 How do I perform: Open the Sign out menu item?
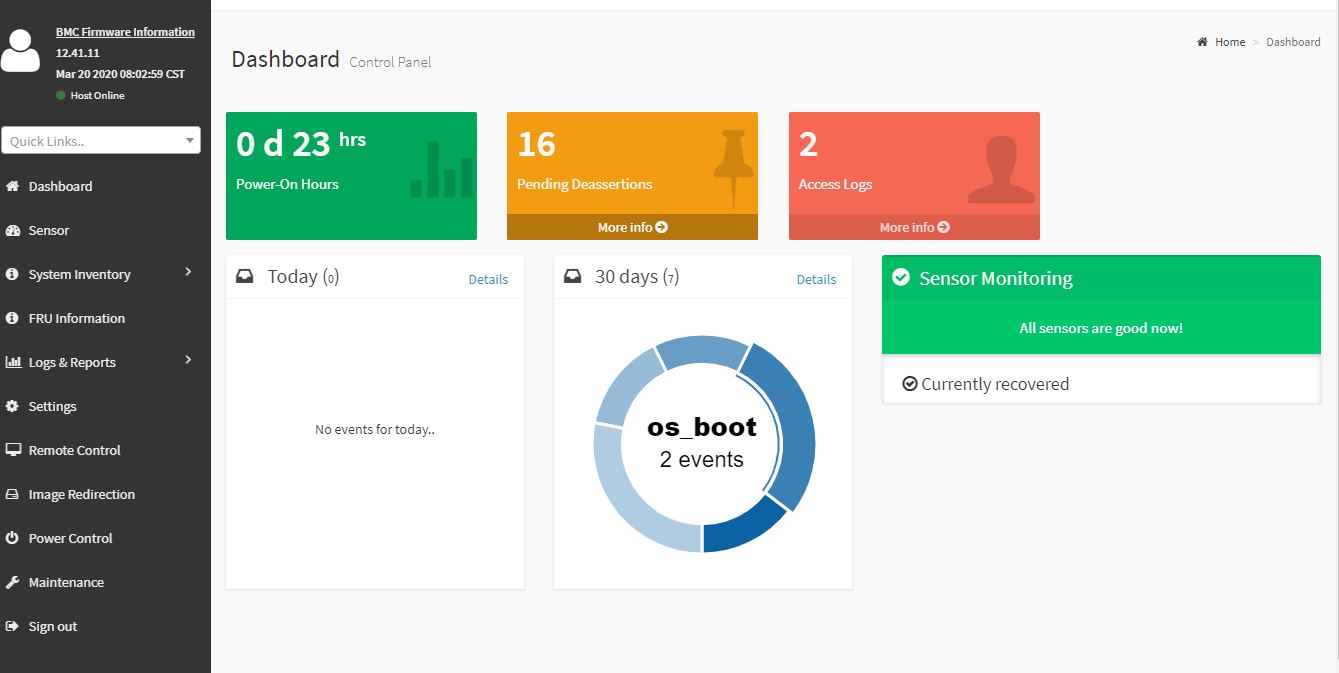(52, 626)
